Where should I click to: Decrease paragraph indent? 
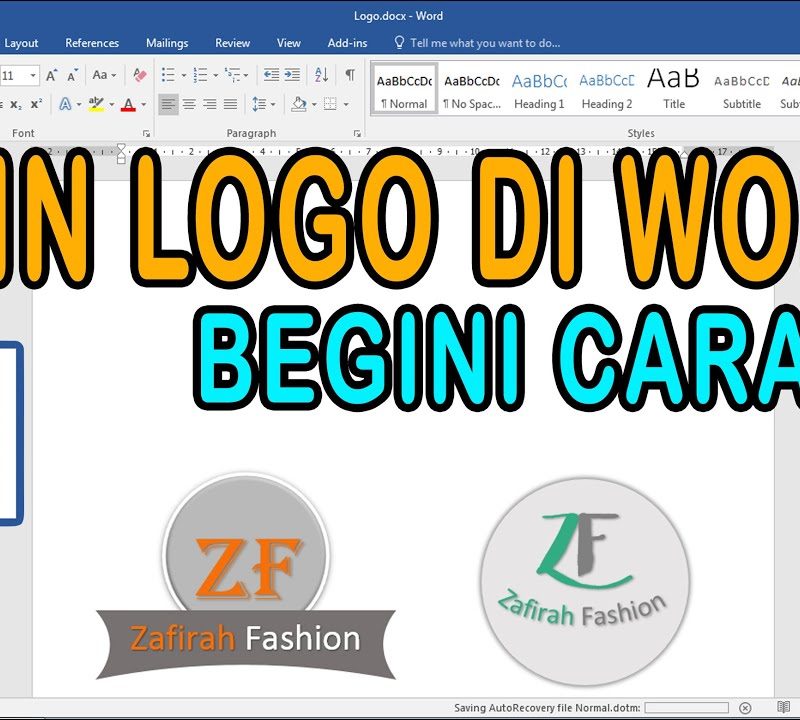pos(271,75)
